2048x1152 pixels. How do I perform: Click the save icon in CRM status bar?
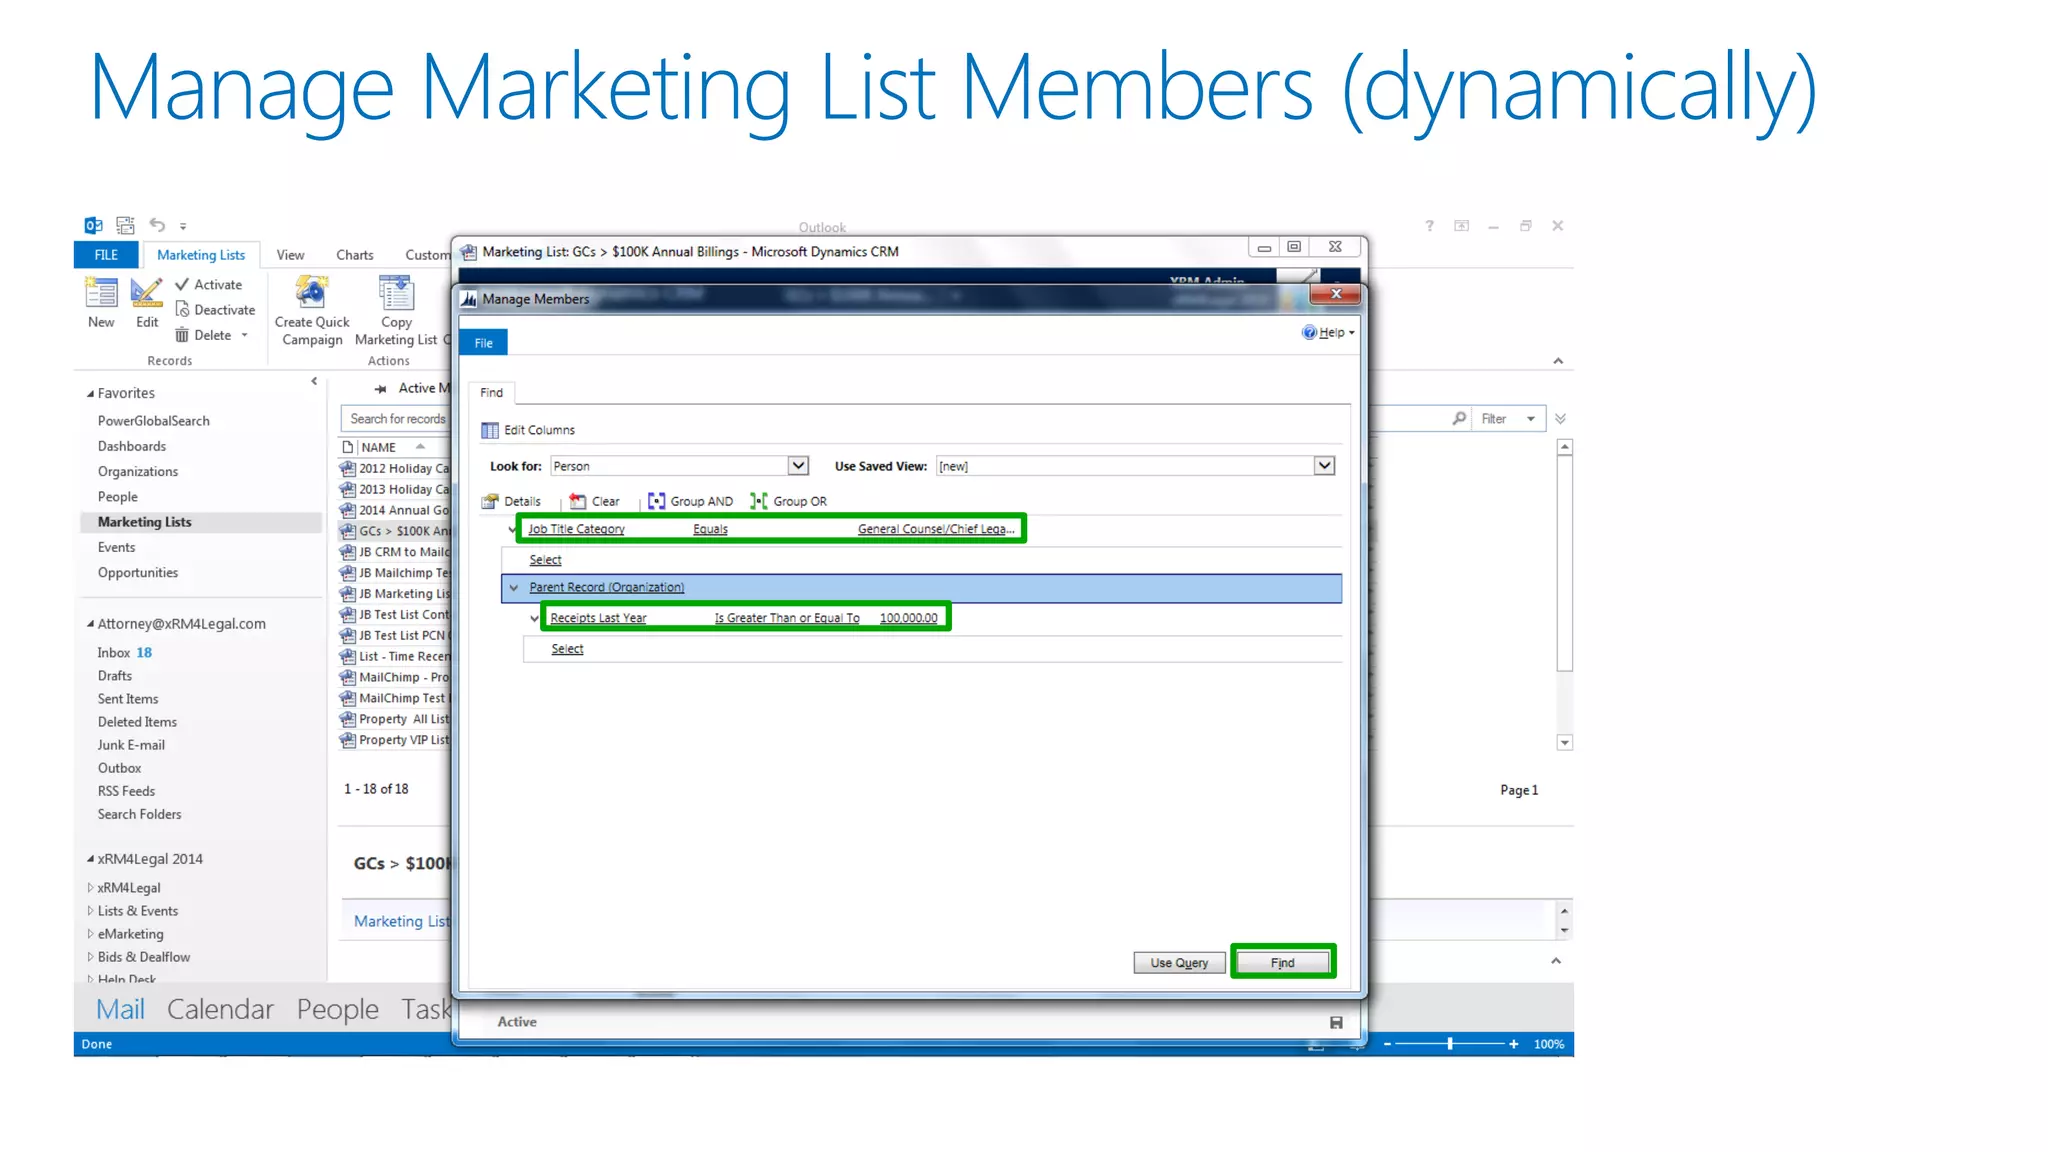(x=1336, y=1022)
